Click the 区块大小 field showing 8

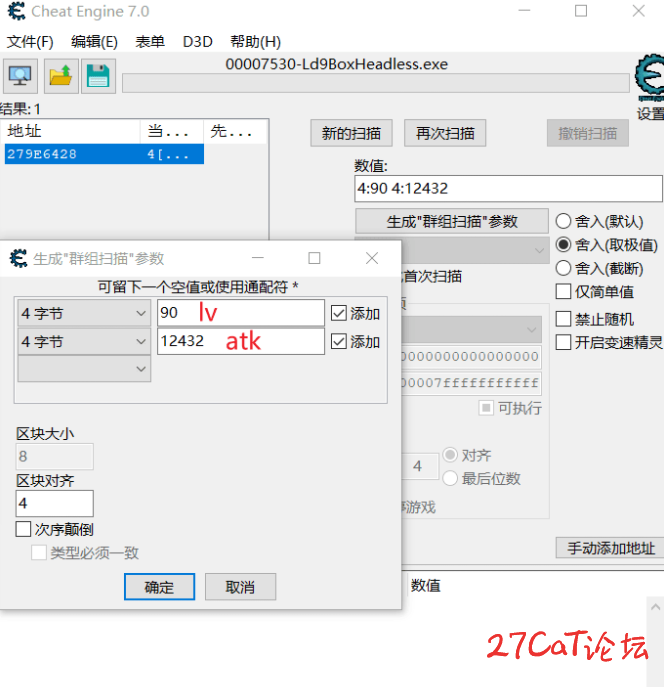tap(55, 456)
